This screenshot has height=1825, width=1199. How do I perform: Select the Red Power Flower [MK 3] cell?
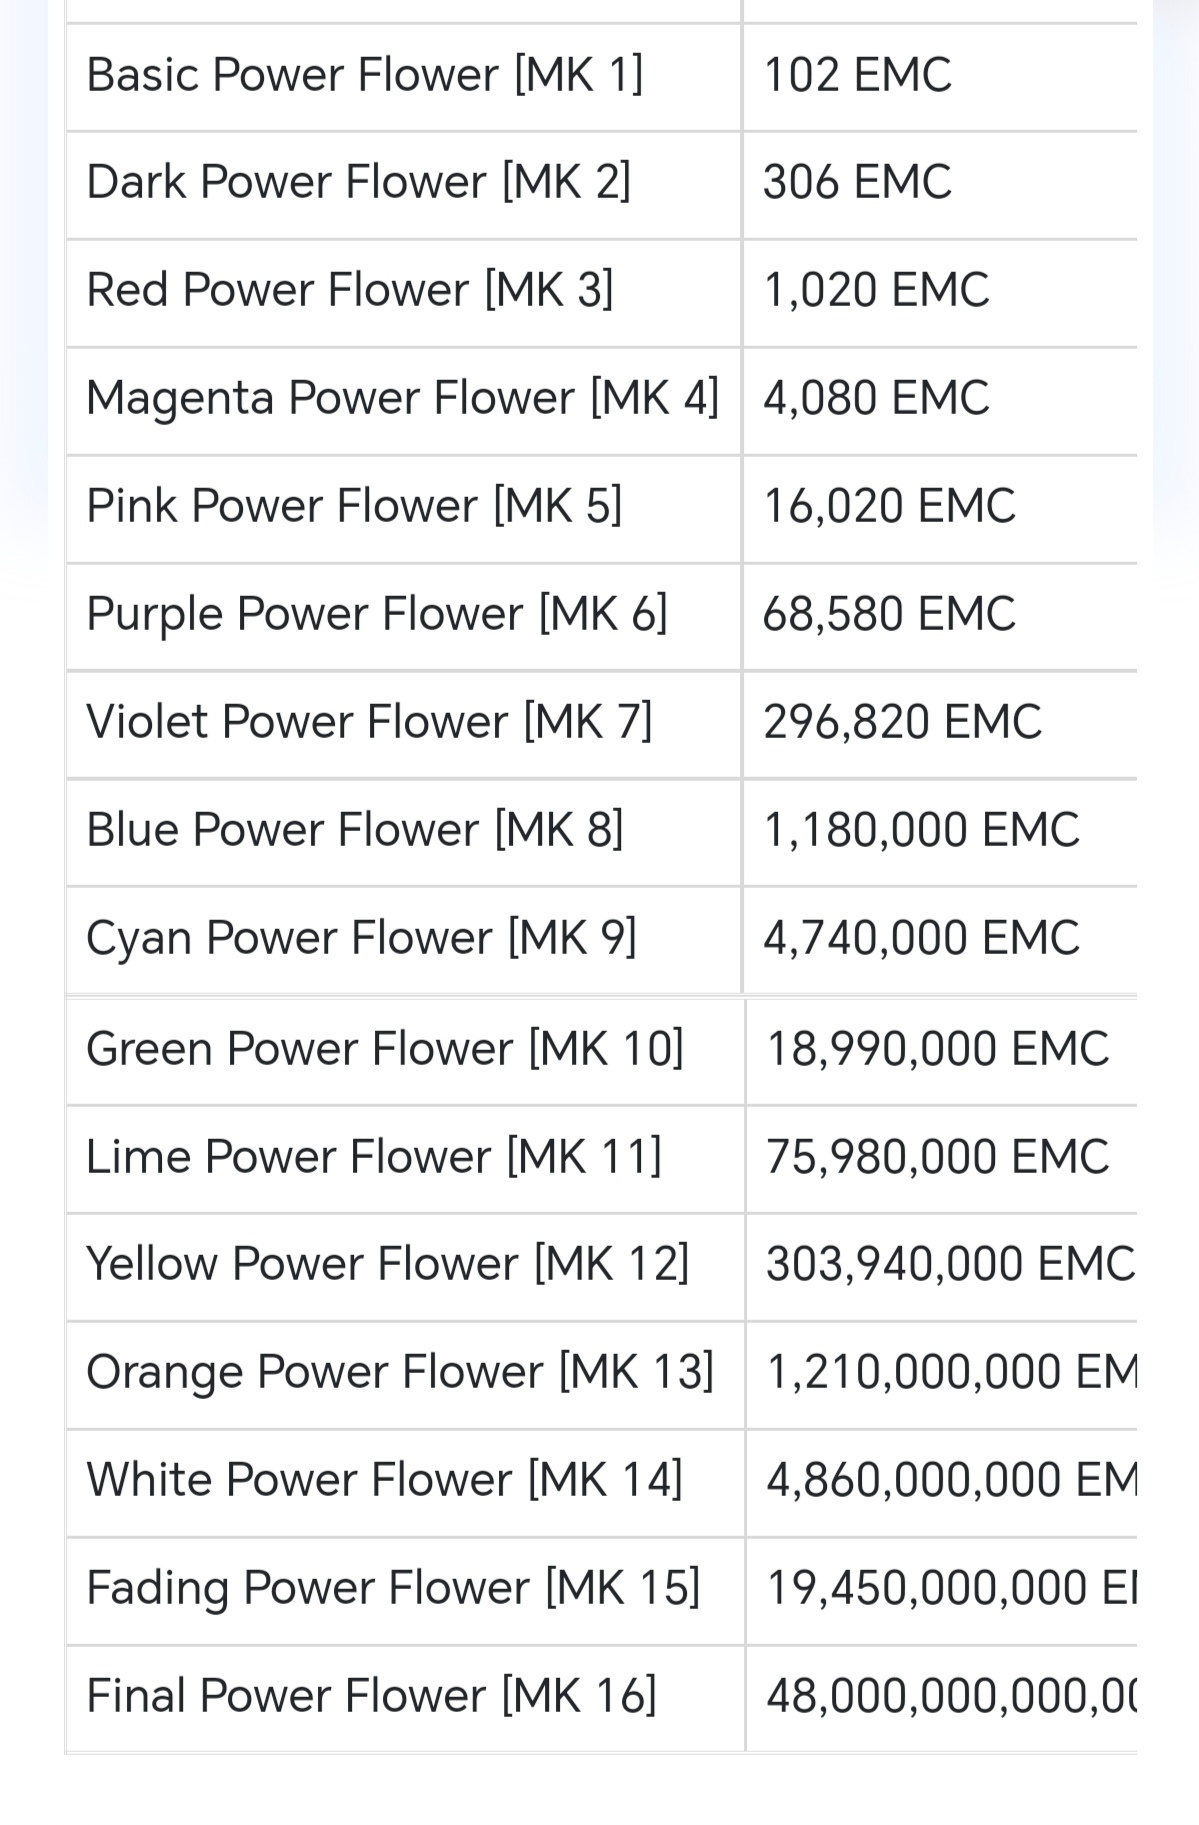[x=404, y=293]
